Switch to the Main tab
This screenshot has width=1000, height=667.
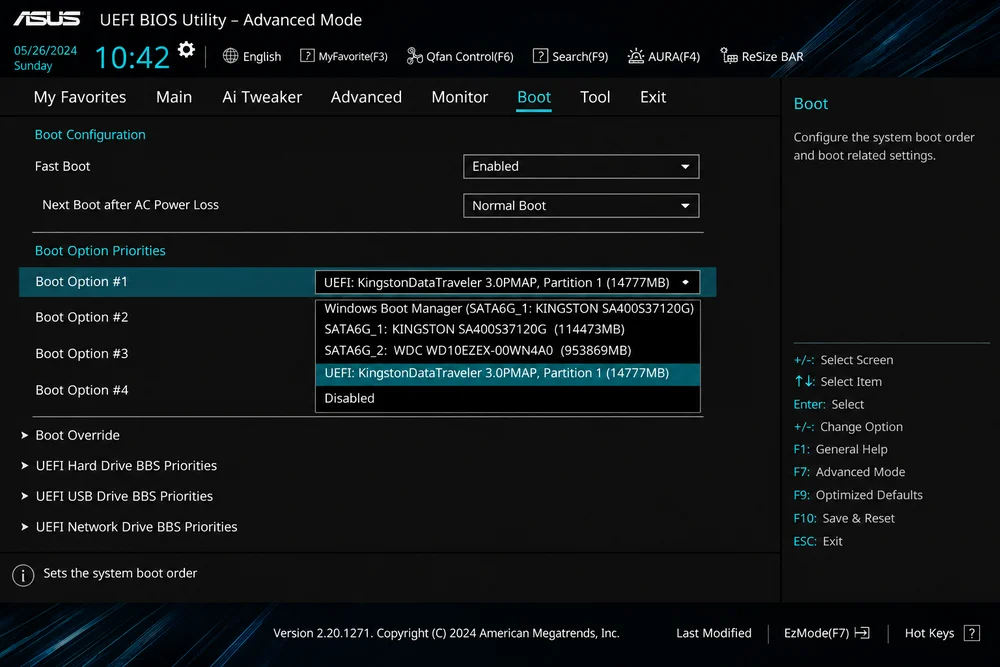pyautogui.click(x=174, y=97)
